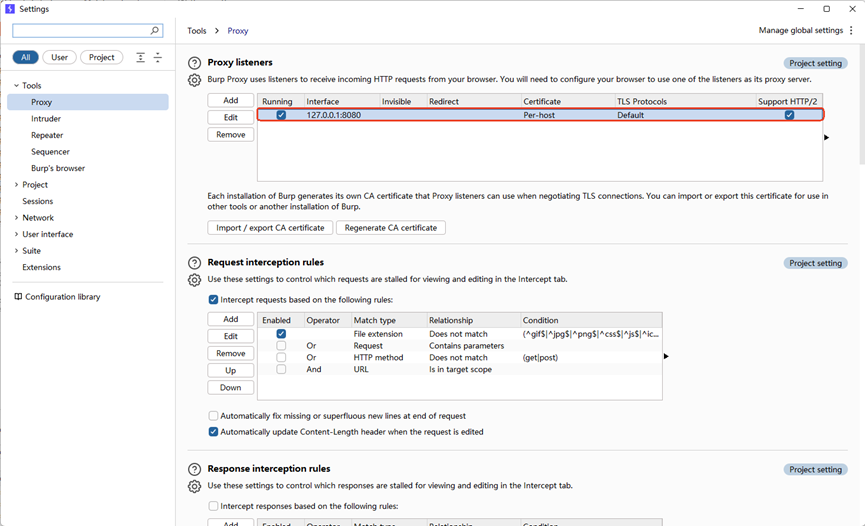Toggle Support HTTP/2 checkbox for the listener

click(789, 115)
